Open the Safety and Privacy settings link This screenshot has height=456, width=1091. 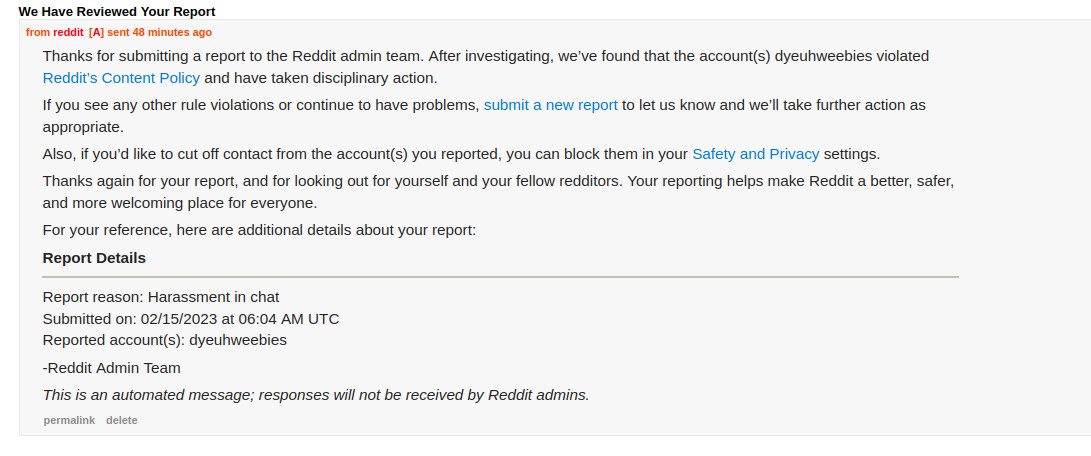pos(755,154)
